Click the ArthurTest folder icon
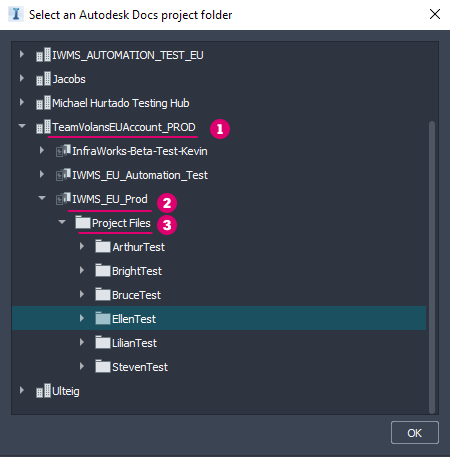Screen dimensions: 450x457 [103, 246]
